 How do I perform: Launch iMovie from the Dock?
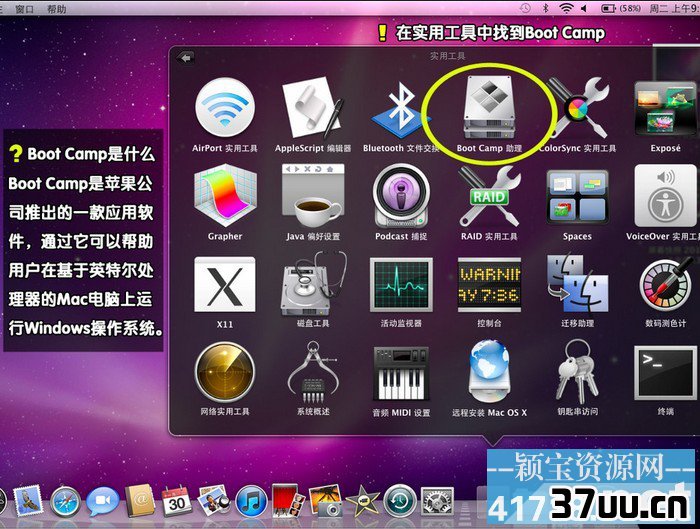pos(362,501)
